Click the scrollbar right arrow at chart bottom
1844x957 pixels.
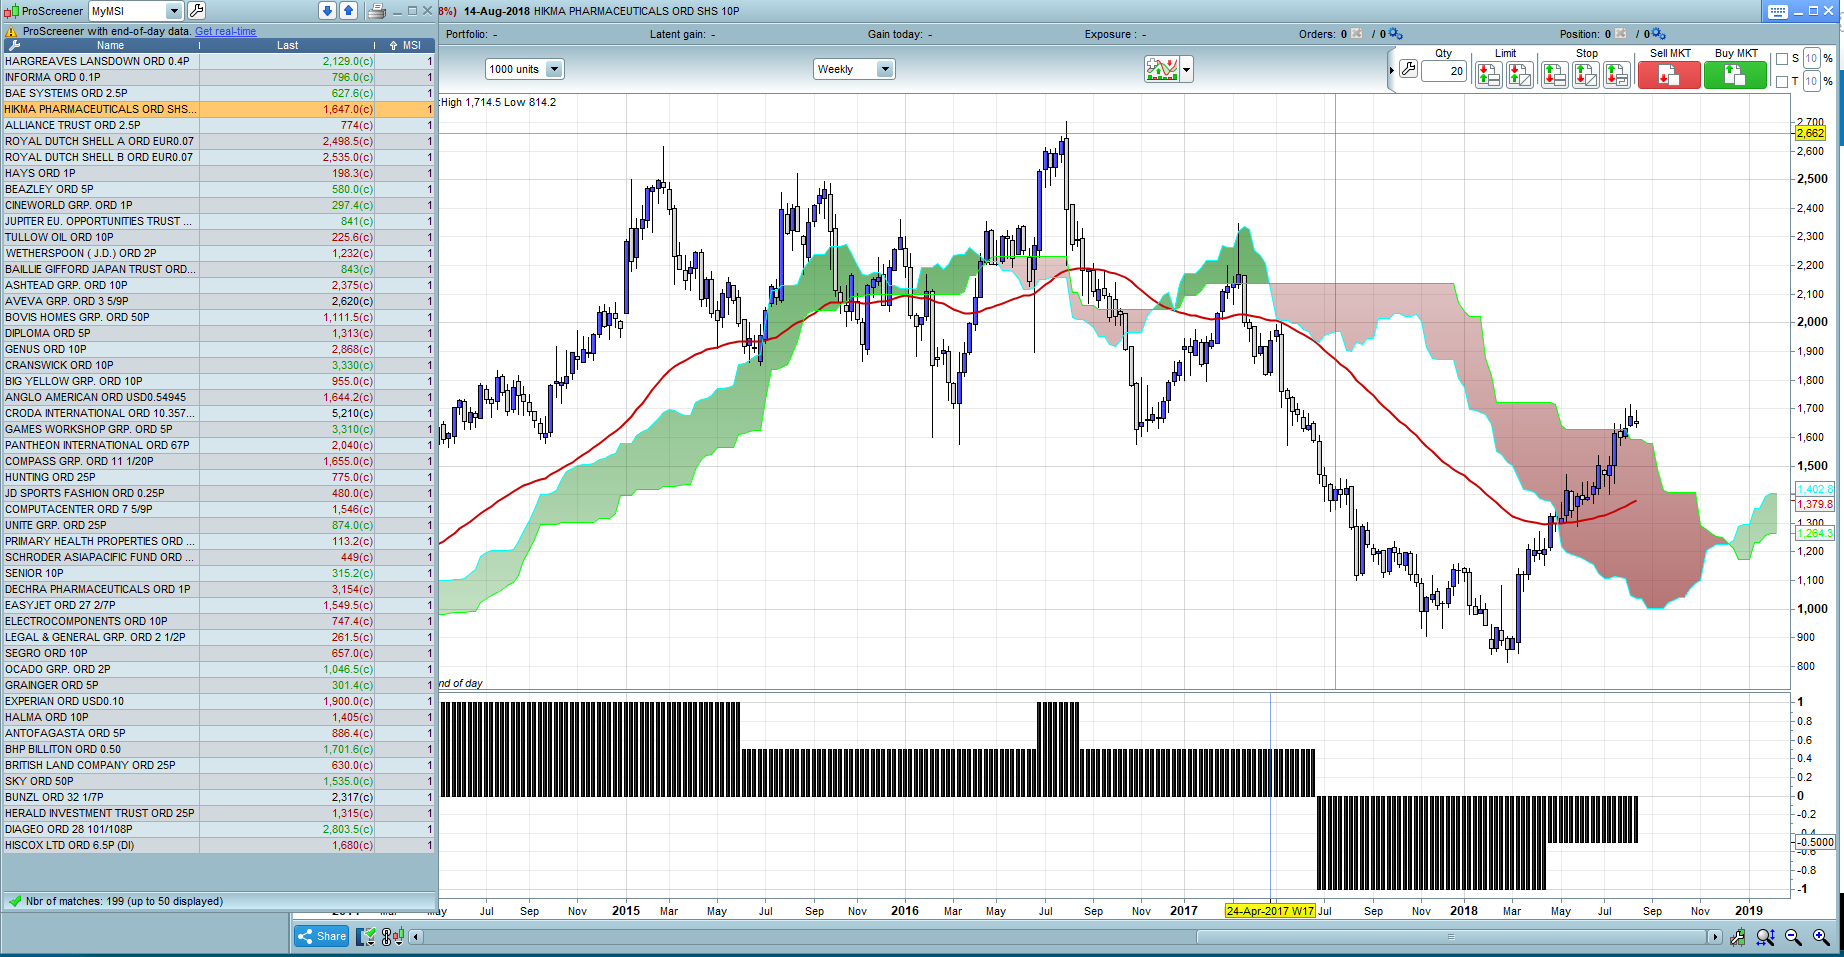click(1715, 937)
